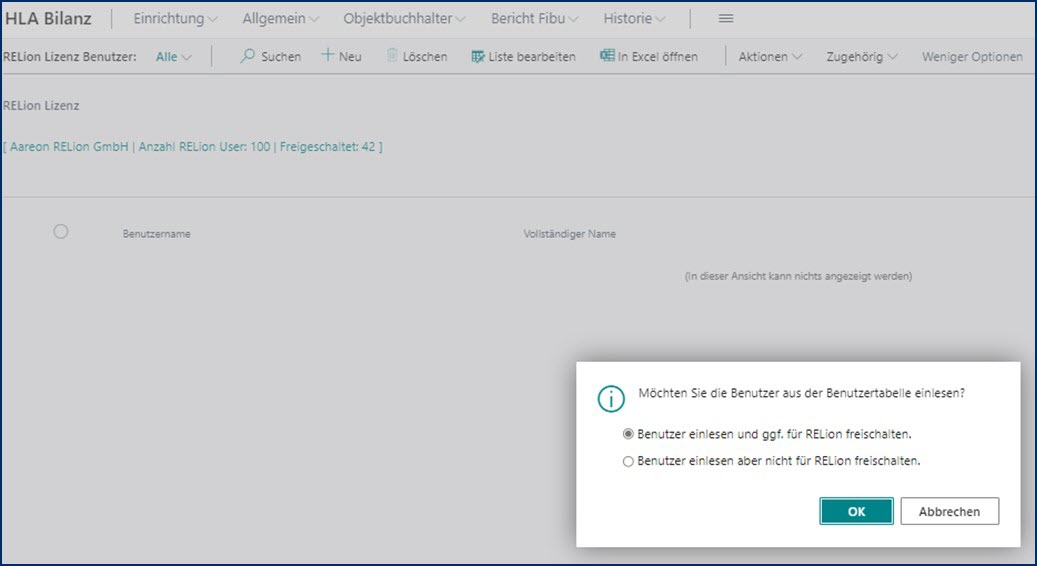Open the hamburger menu icon
Image resolution: width=1037 pixels, height=566 pixels.
(726, 19)
